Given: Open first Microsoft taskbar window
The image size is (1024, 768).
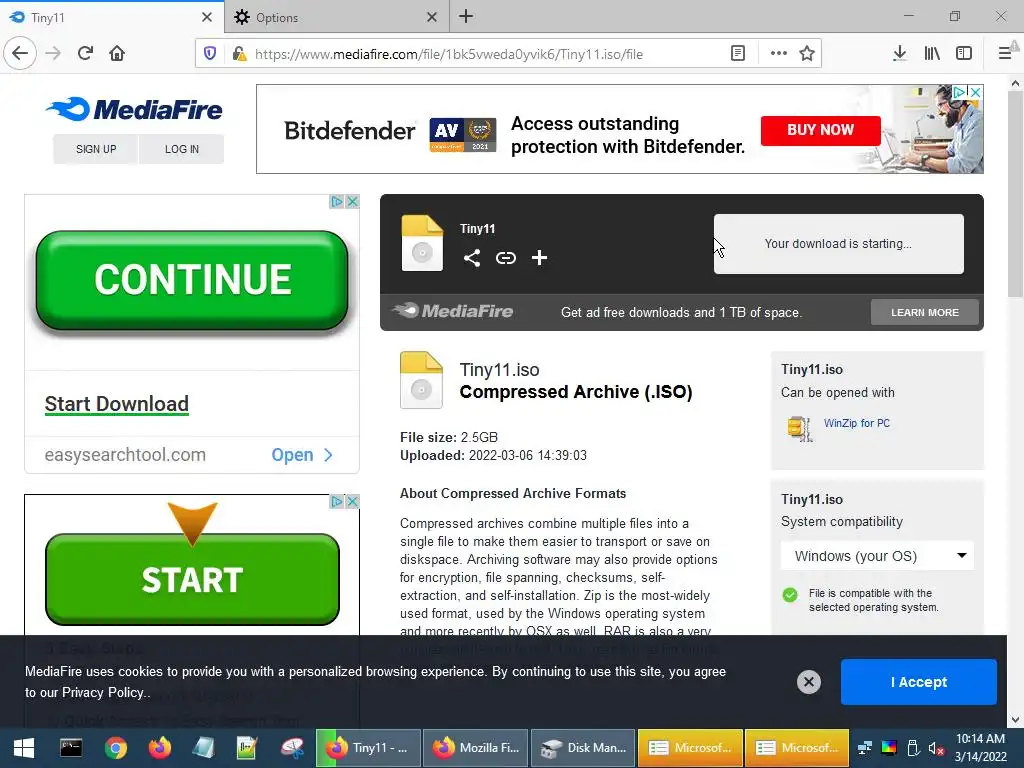Looking at the screenshot, I should pos(690,748).
